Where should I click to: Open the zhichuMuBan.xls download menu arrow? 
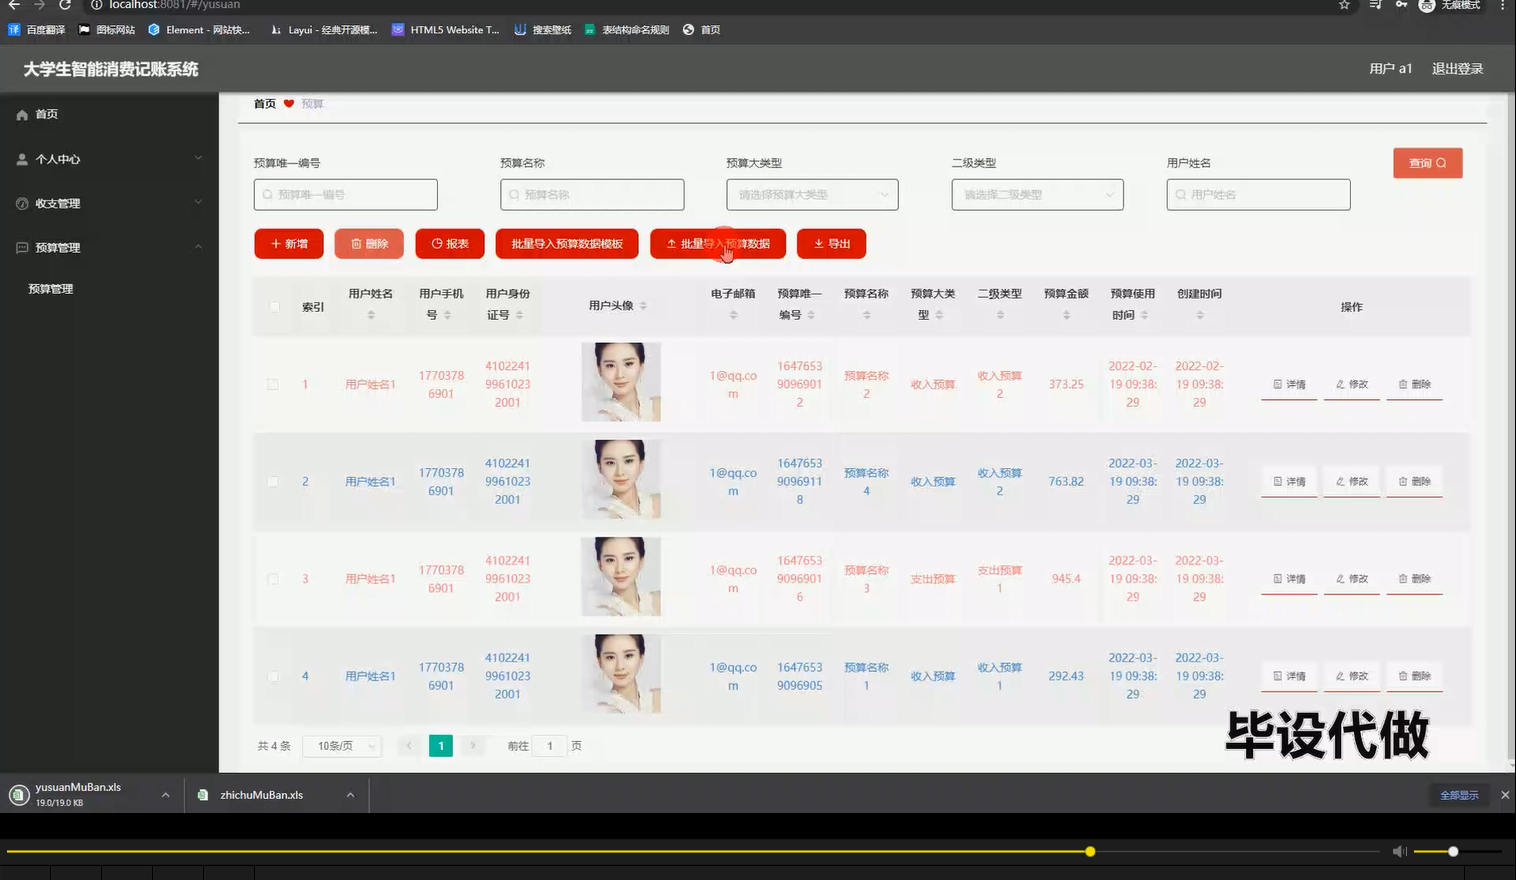pyautogui.click(x=350, y=795)
